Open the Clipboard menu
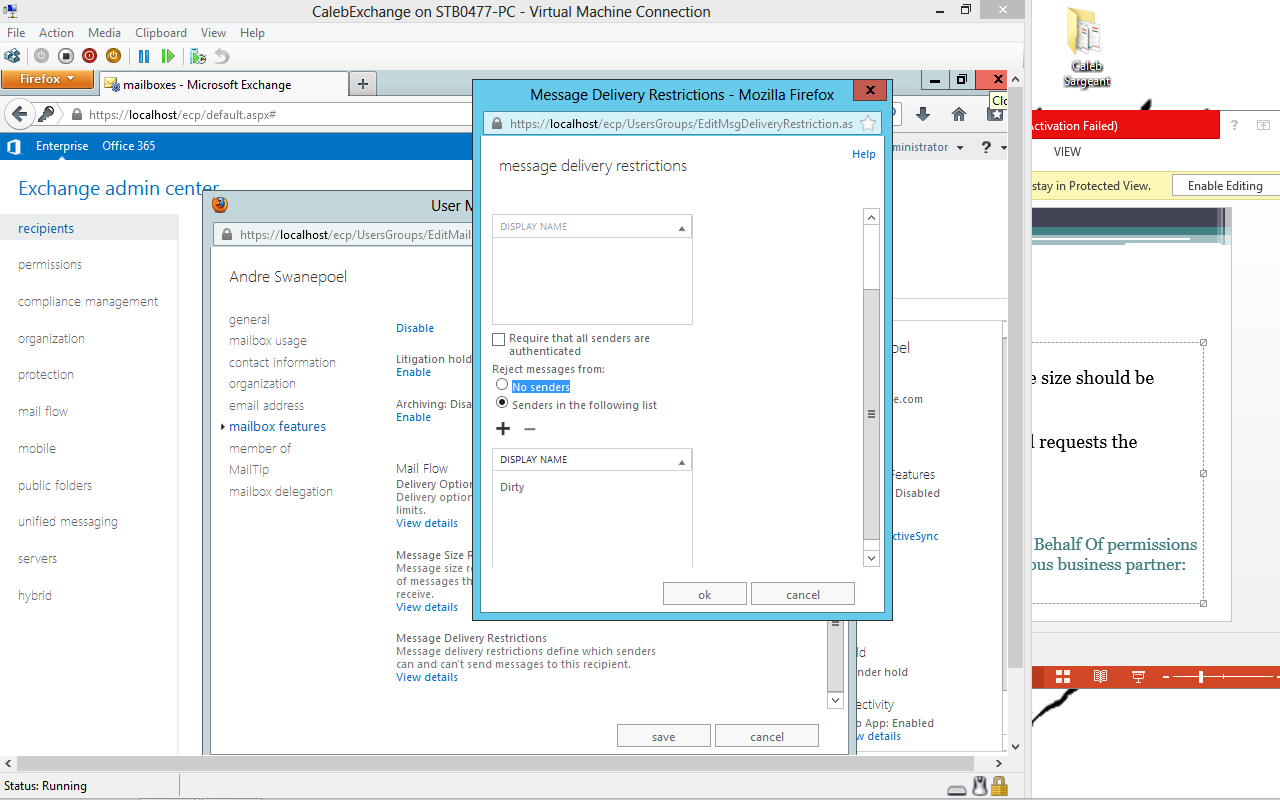This screenshot has height=800, width=1280. [x=160, y=33]
